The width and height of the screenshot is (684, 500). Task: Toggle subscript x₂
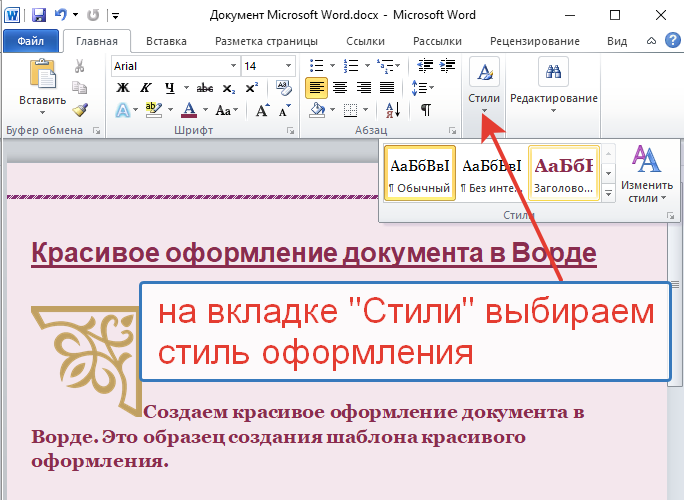(x=229, y=89)
